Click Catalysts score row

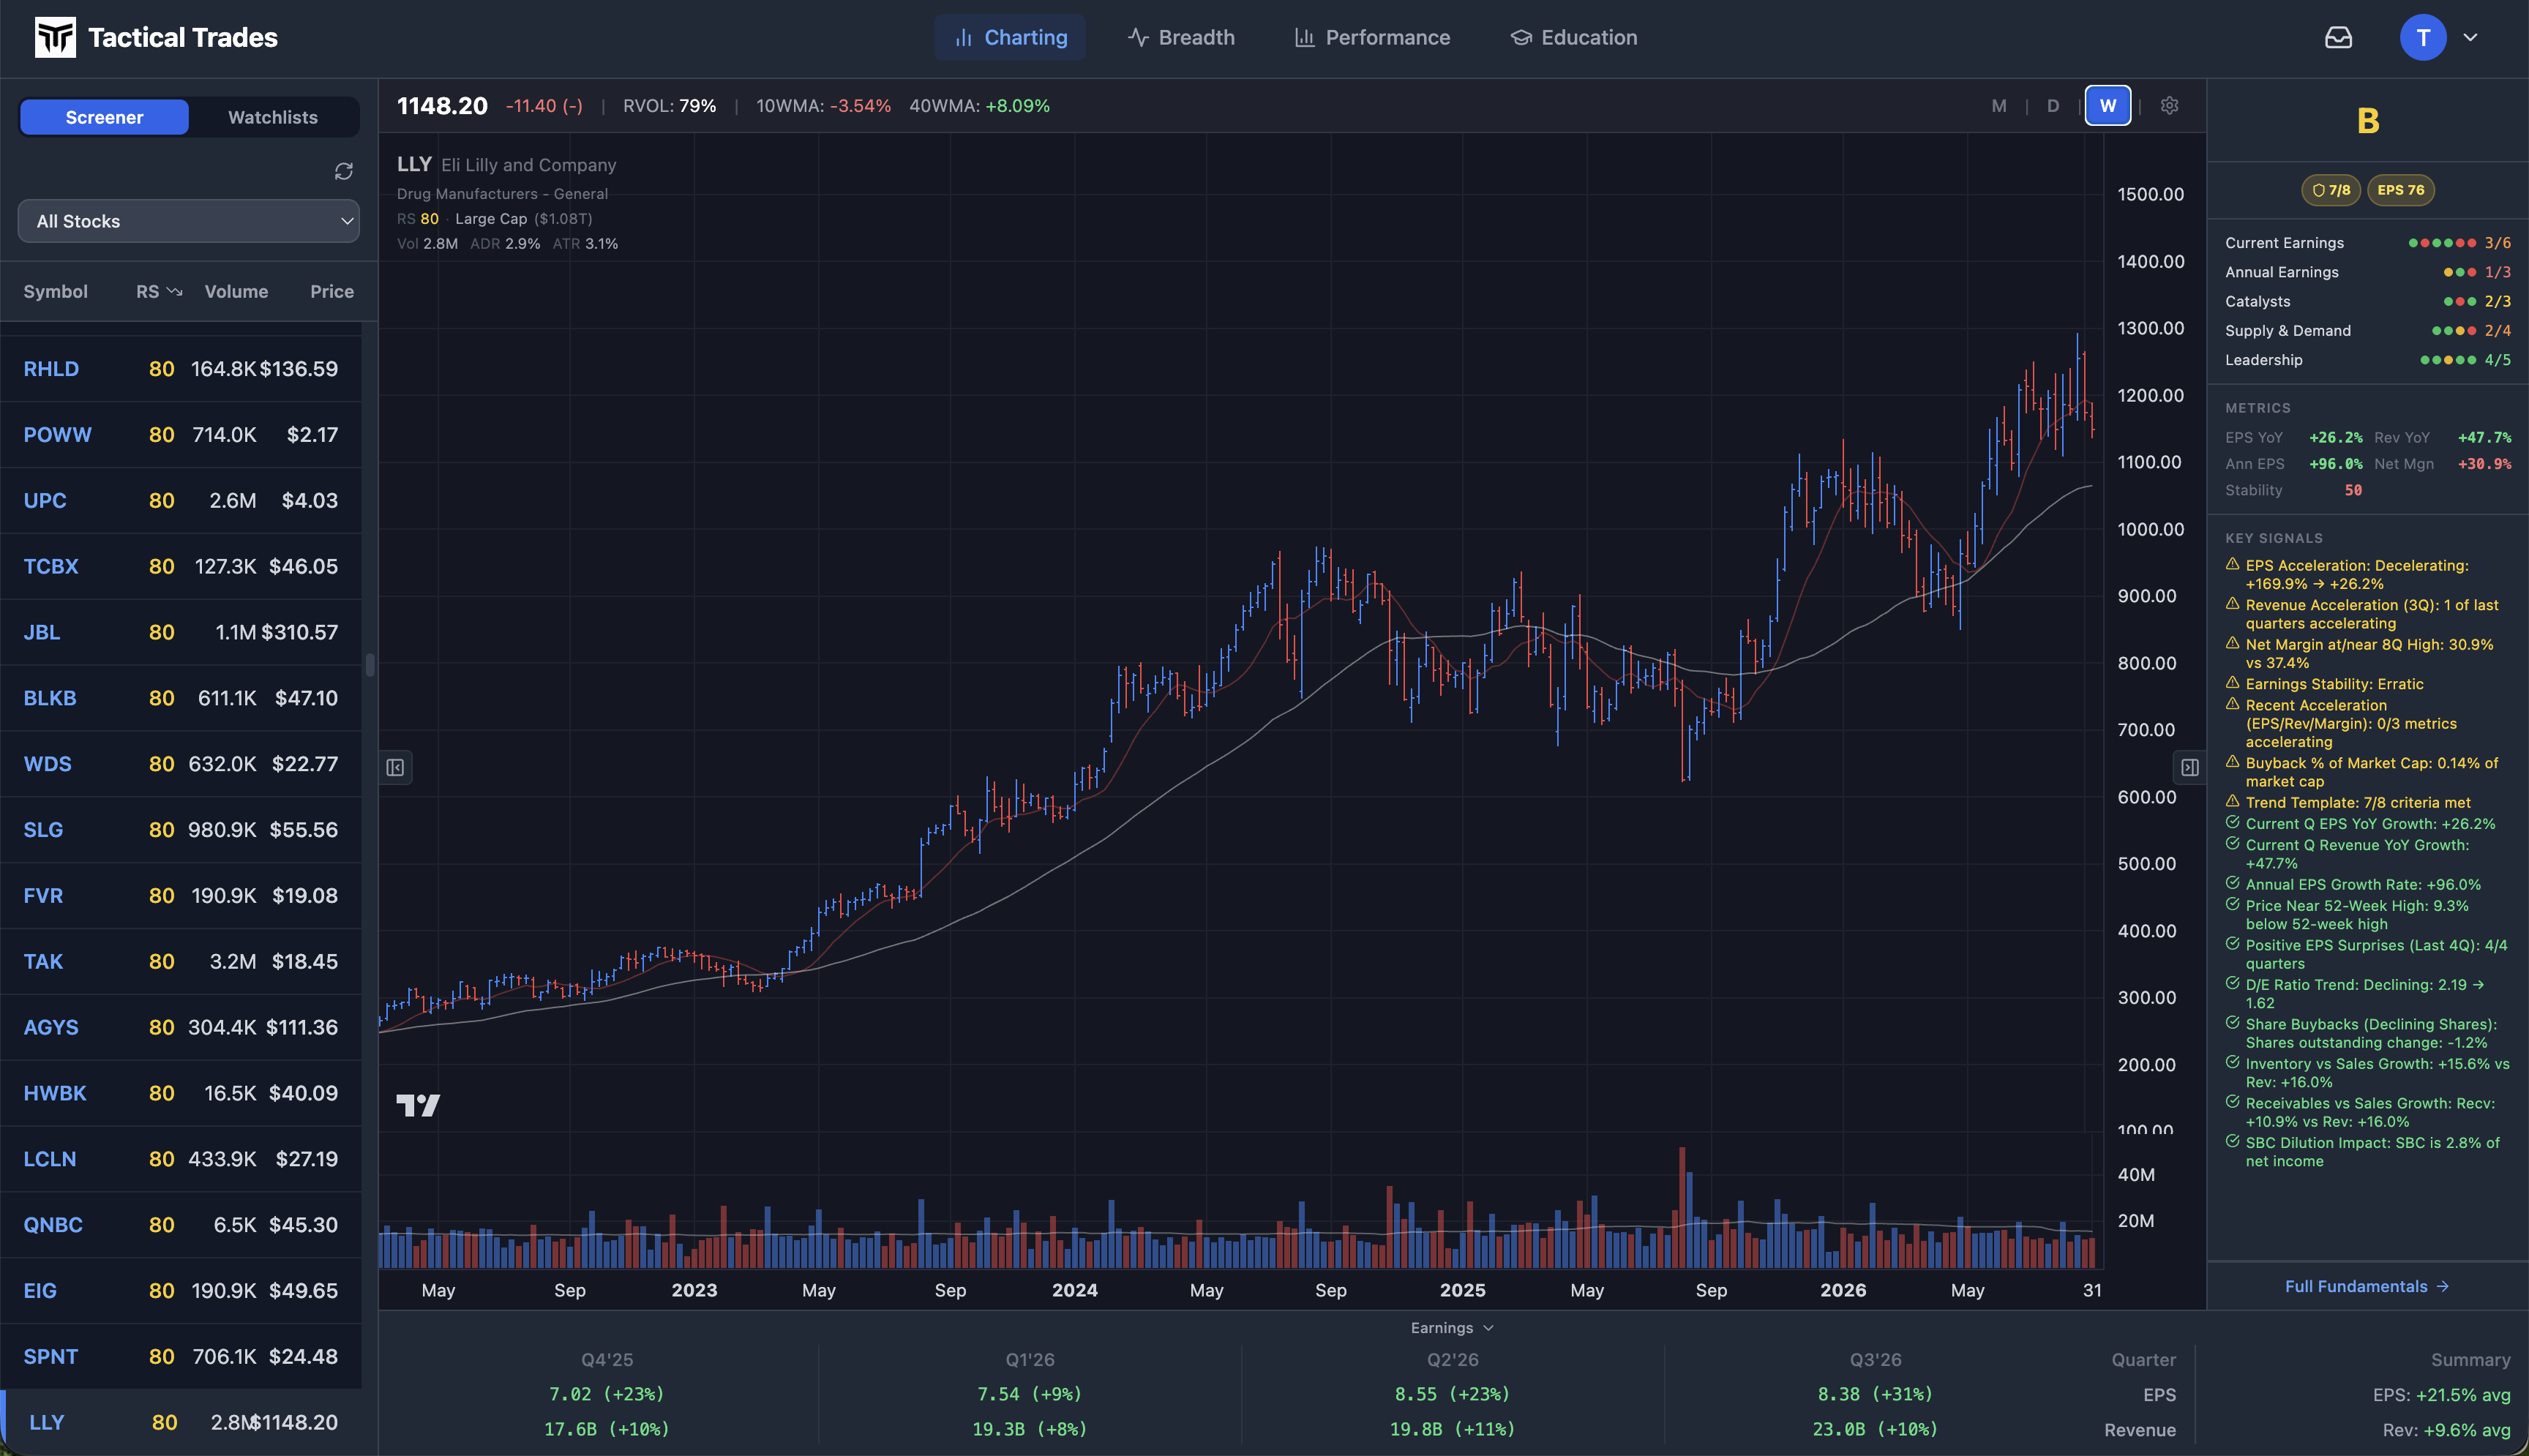pyautogui.click(x=2367, y=301)
